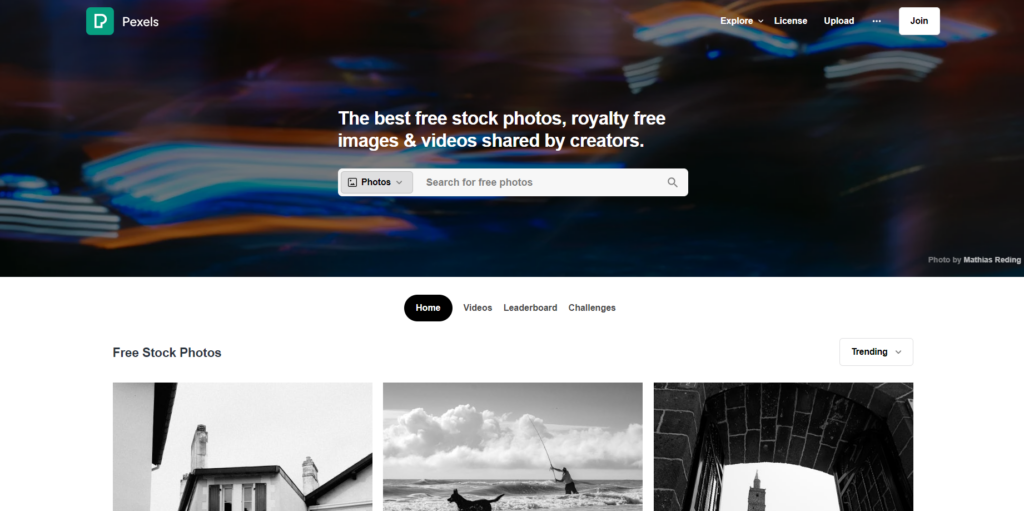
Task: Open the Leaderboard tab
Action: pos(530,308)
